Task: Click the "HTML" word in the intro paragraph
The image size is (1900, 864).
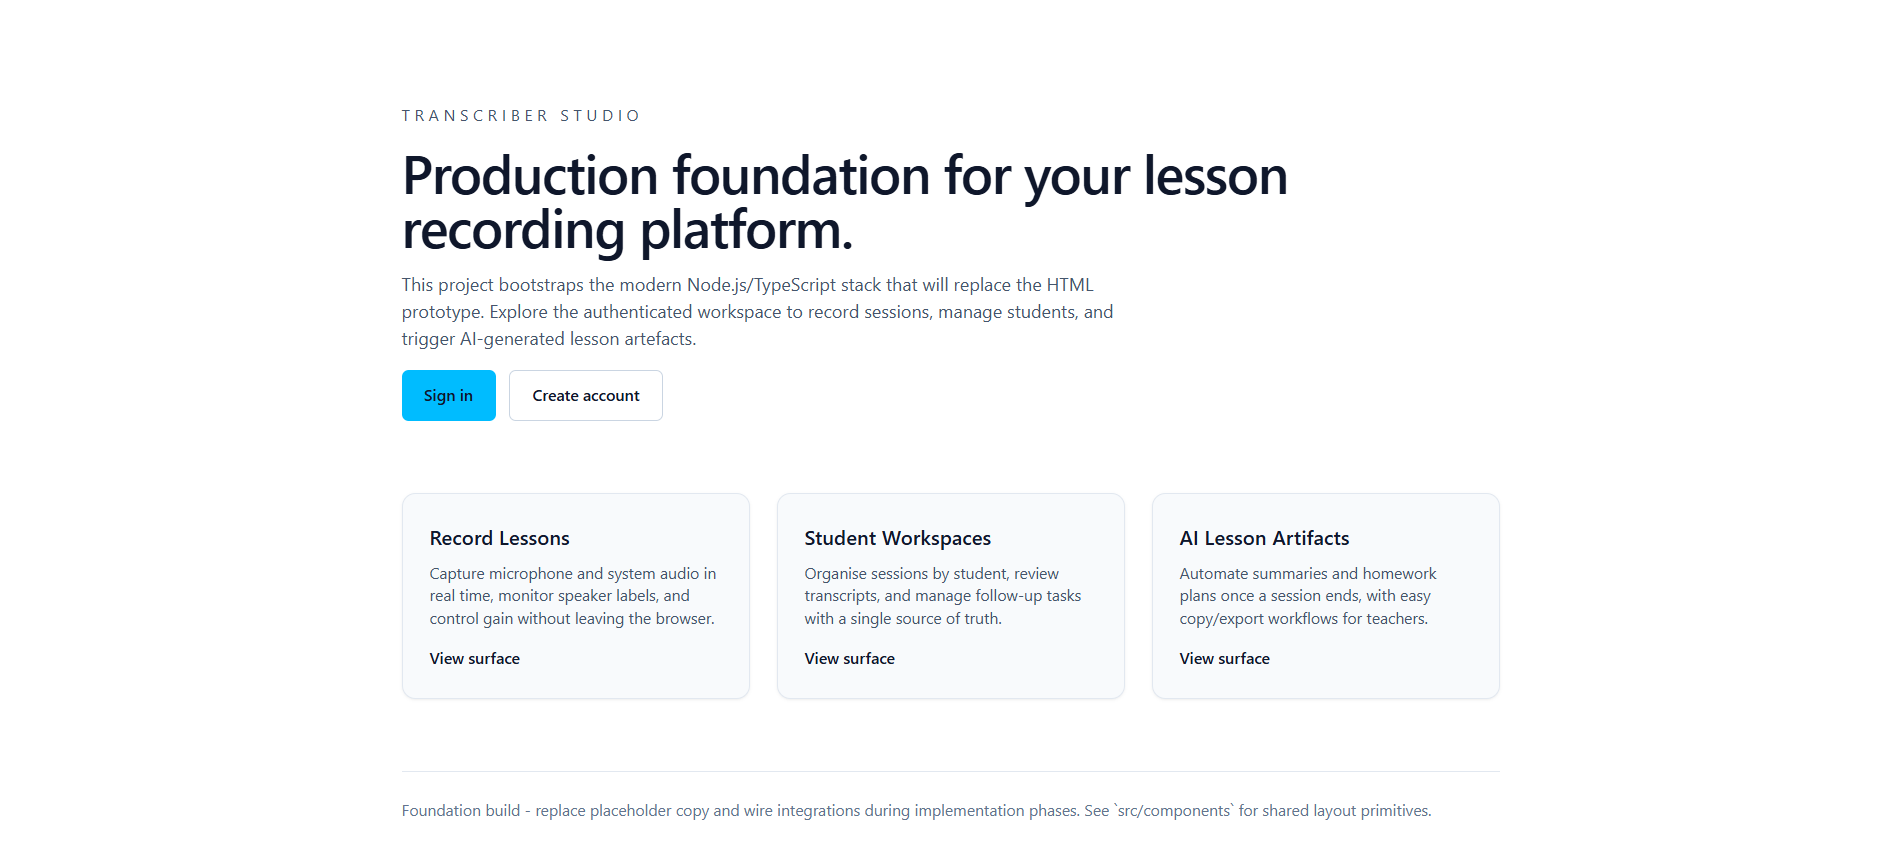Action: pos(1070,285)
